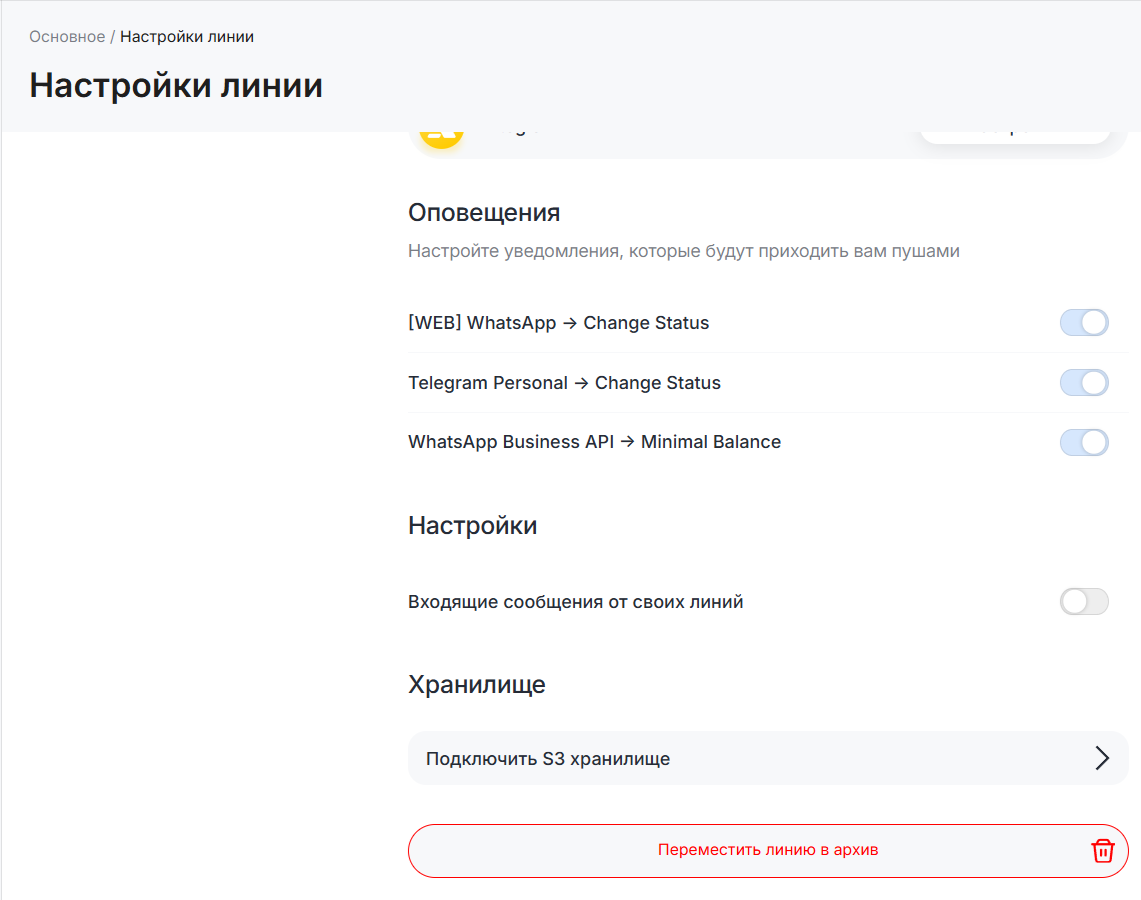1141x900 pixels.
Task: Go to Основное breadcrumb link
Action: click(66, 37)
